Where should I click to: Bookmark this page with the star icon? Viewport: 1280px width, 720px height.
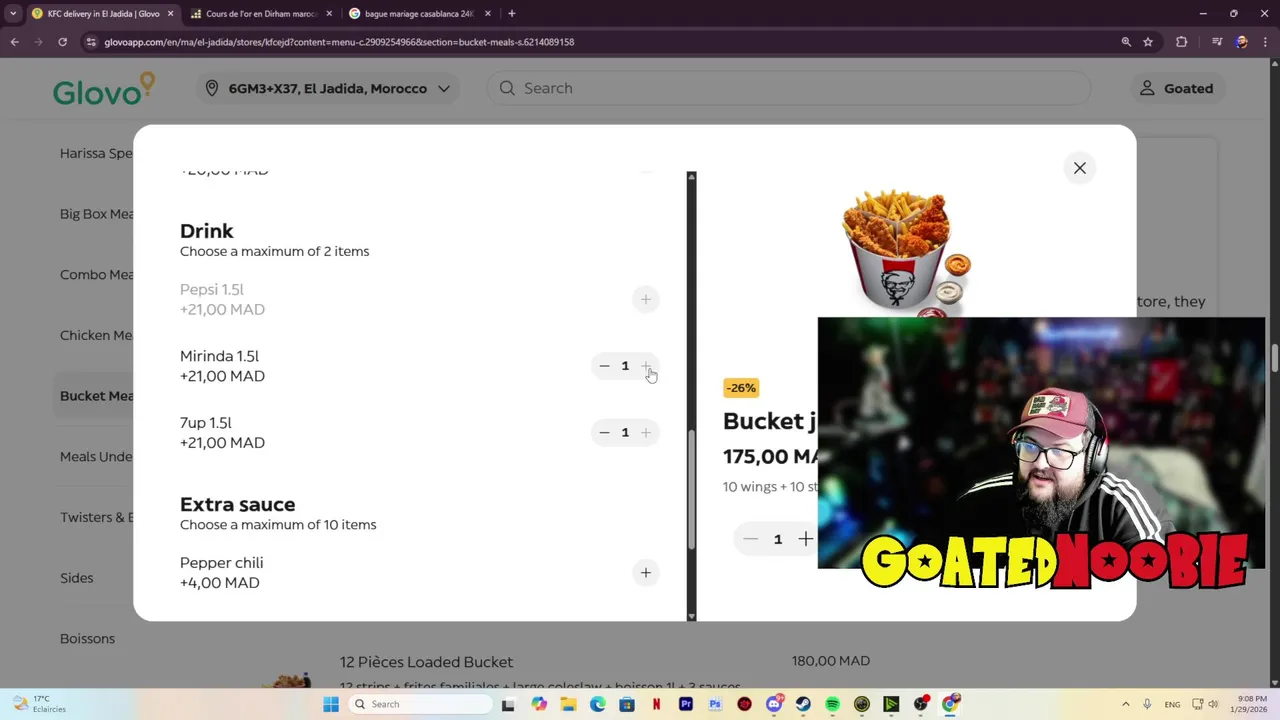1148,42
